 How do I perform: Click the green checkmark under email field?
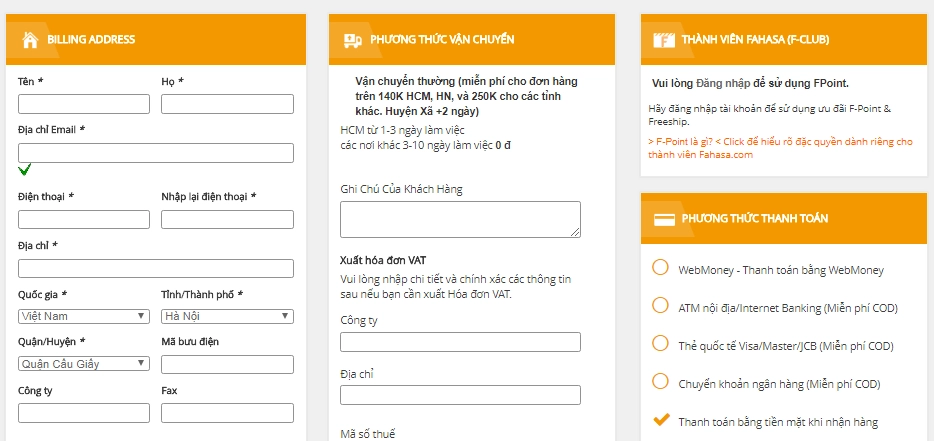24,170
